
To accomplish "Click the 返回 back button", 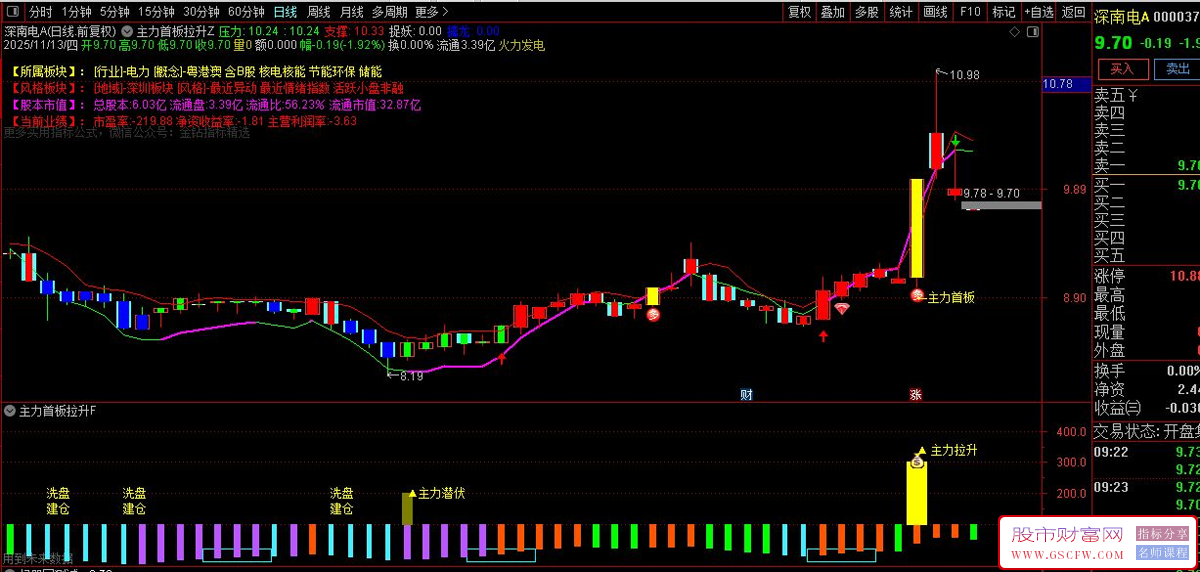I will (x=1073, y=12).
